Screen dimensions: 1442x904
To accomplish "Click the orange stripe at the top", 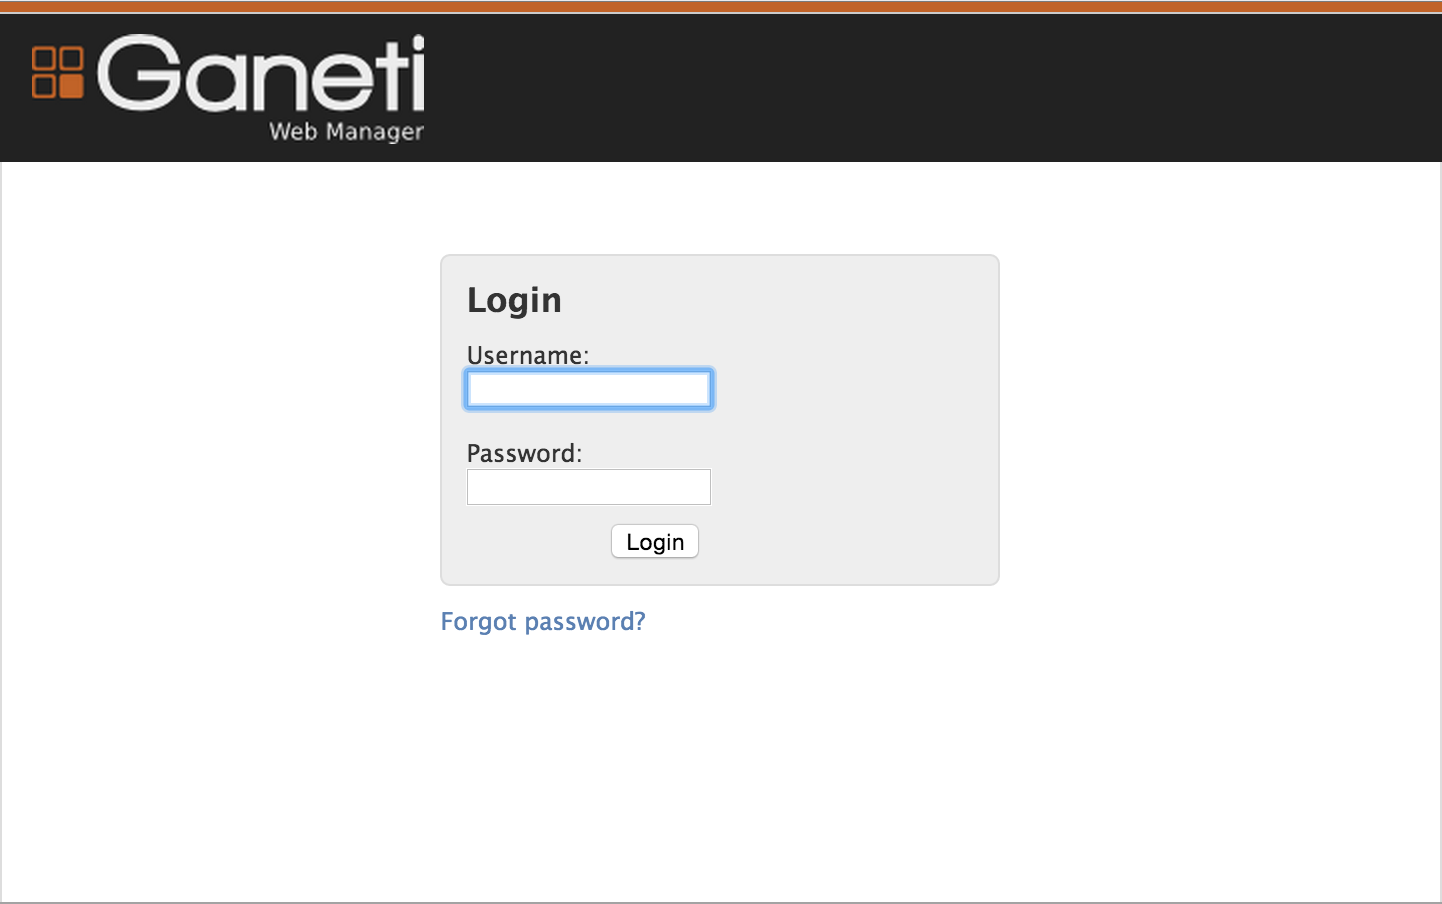I will [x=721, y=7].
